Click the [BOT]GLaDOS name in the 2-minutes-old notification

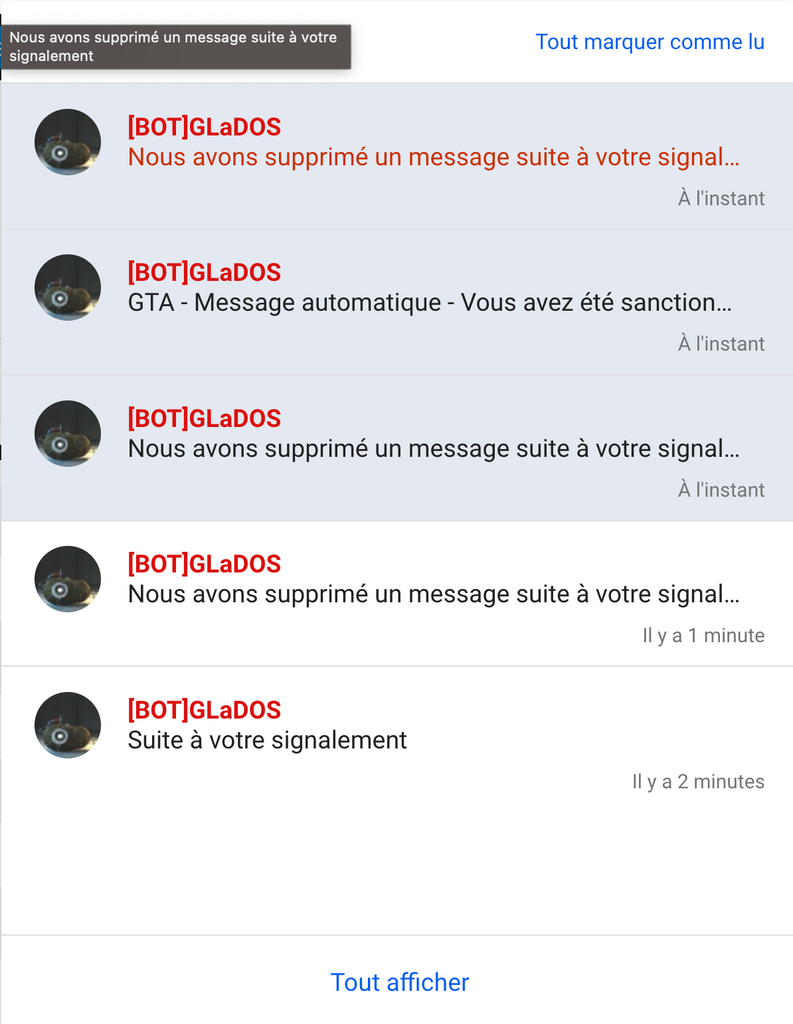204,710
